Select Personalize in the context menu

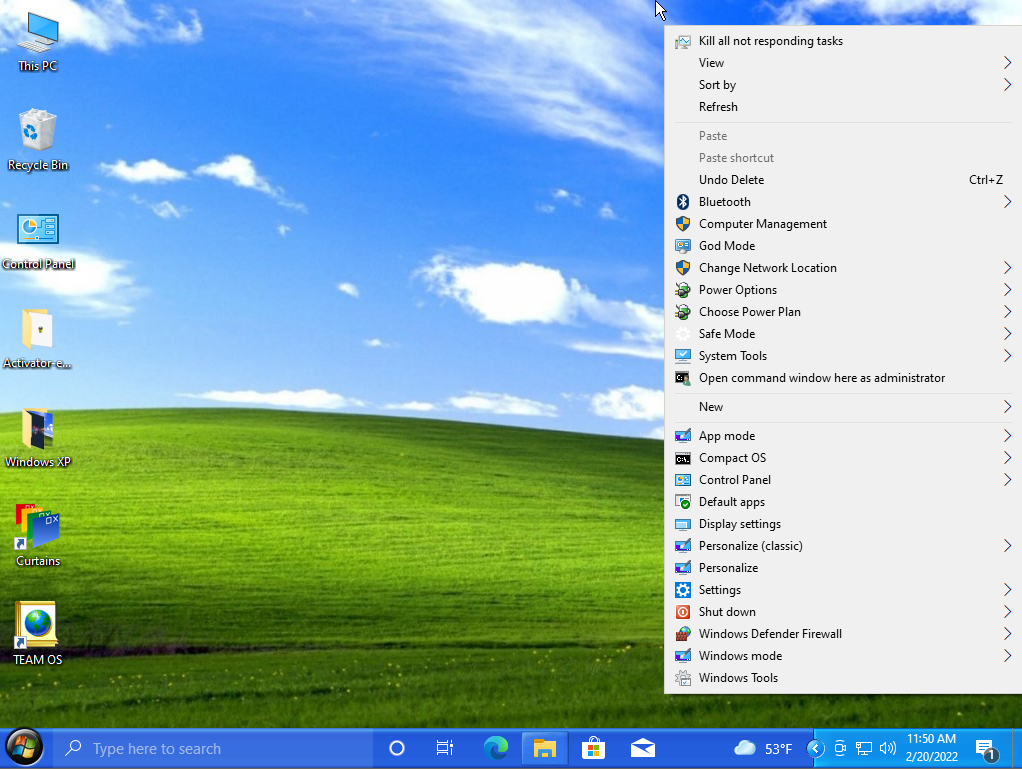[x=843, y=568]
